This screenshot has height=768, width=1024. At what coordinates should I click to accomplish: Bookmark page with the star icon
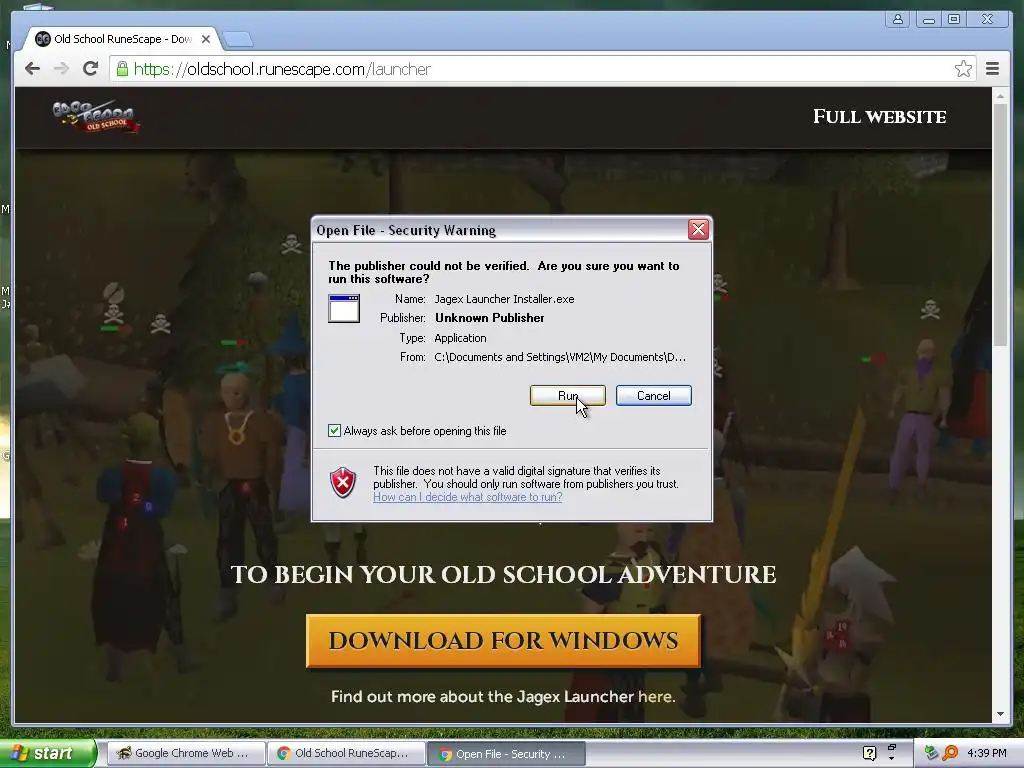click(963, 69)
